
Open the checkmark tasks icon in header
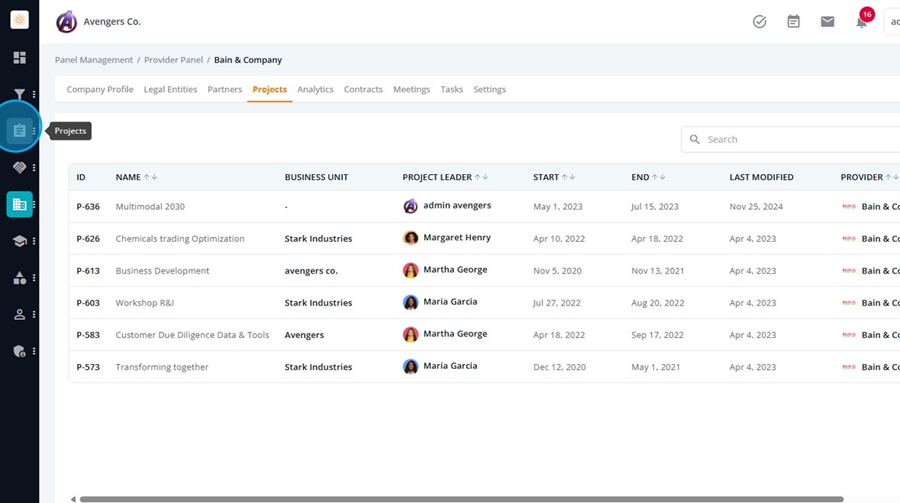[759, 22]
